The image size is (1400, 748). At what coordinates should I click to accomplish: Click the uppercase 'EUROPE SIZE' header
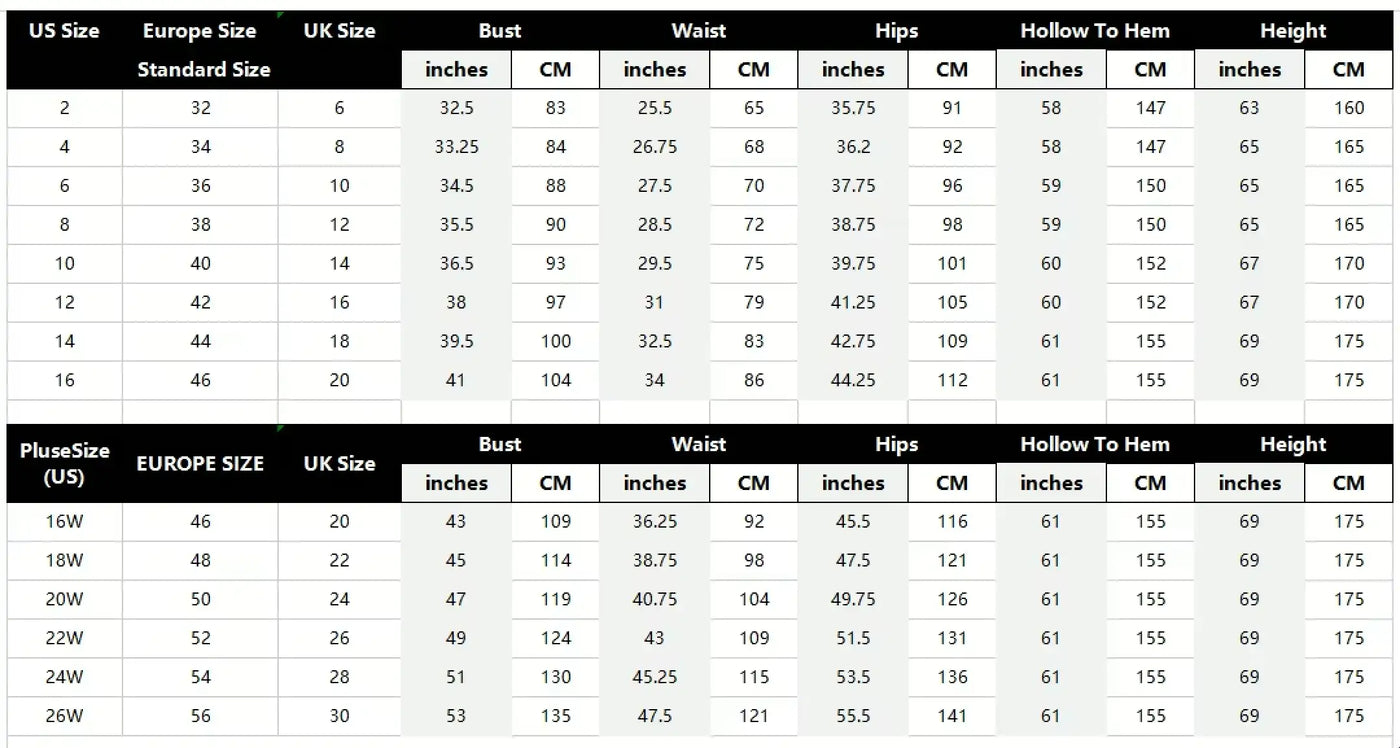pos(200,464)
